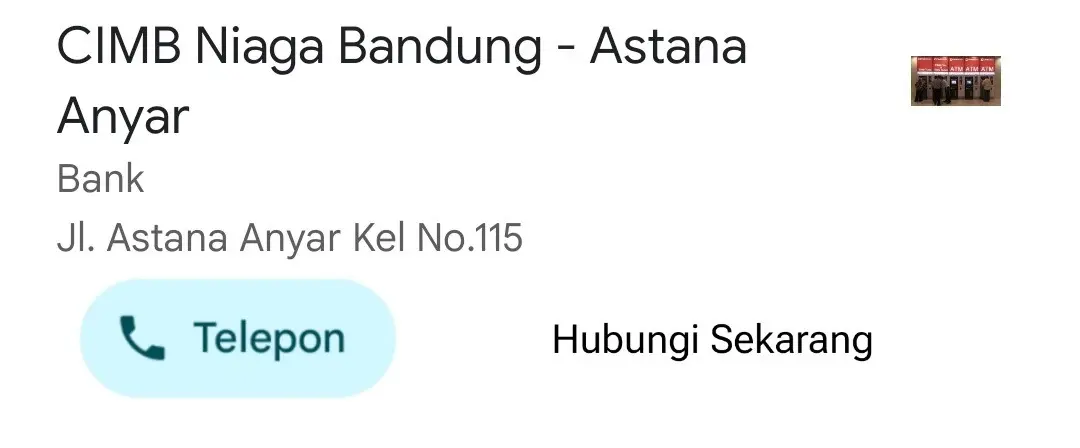Call the bank via Telepon button
This screenshot has width=1080, height=448.
(238, 338)
